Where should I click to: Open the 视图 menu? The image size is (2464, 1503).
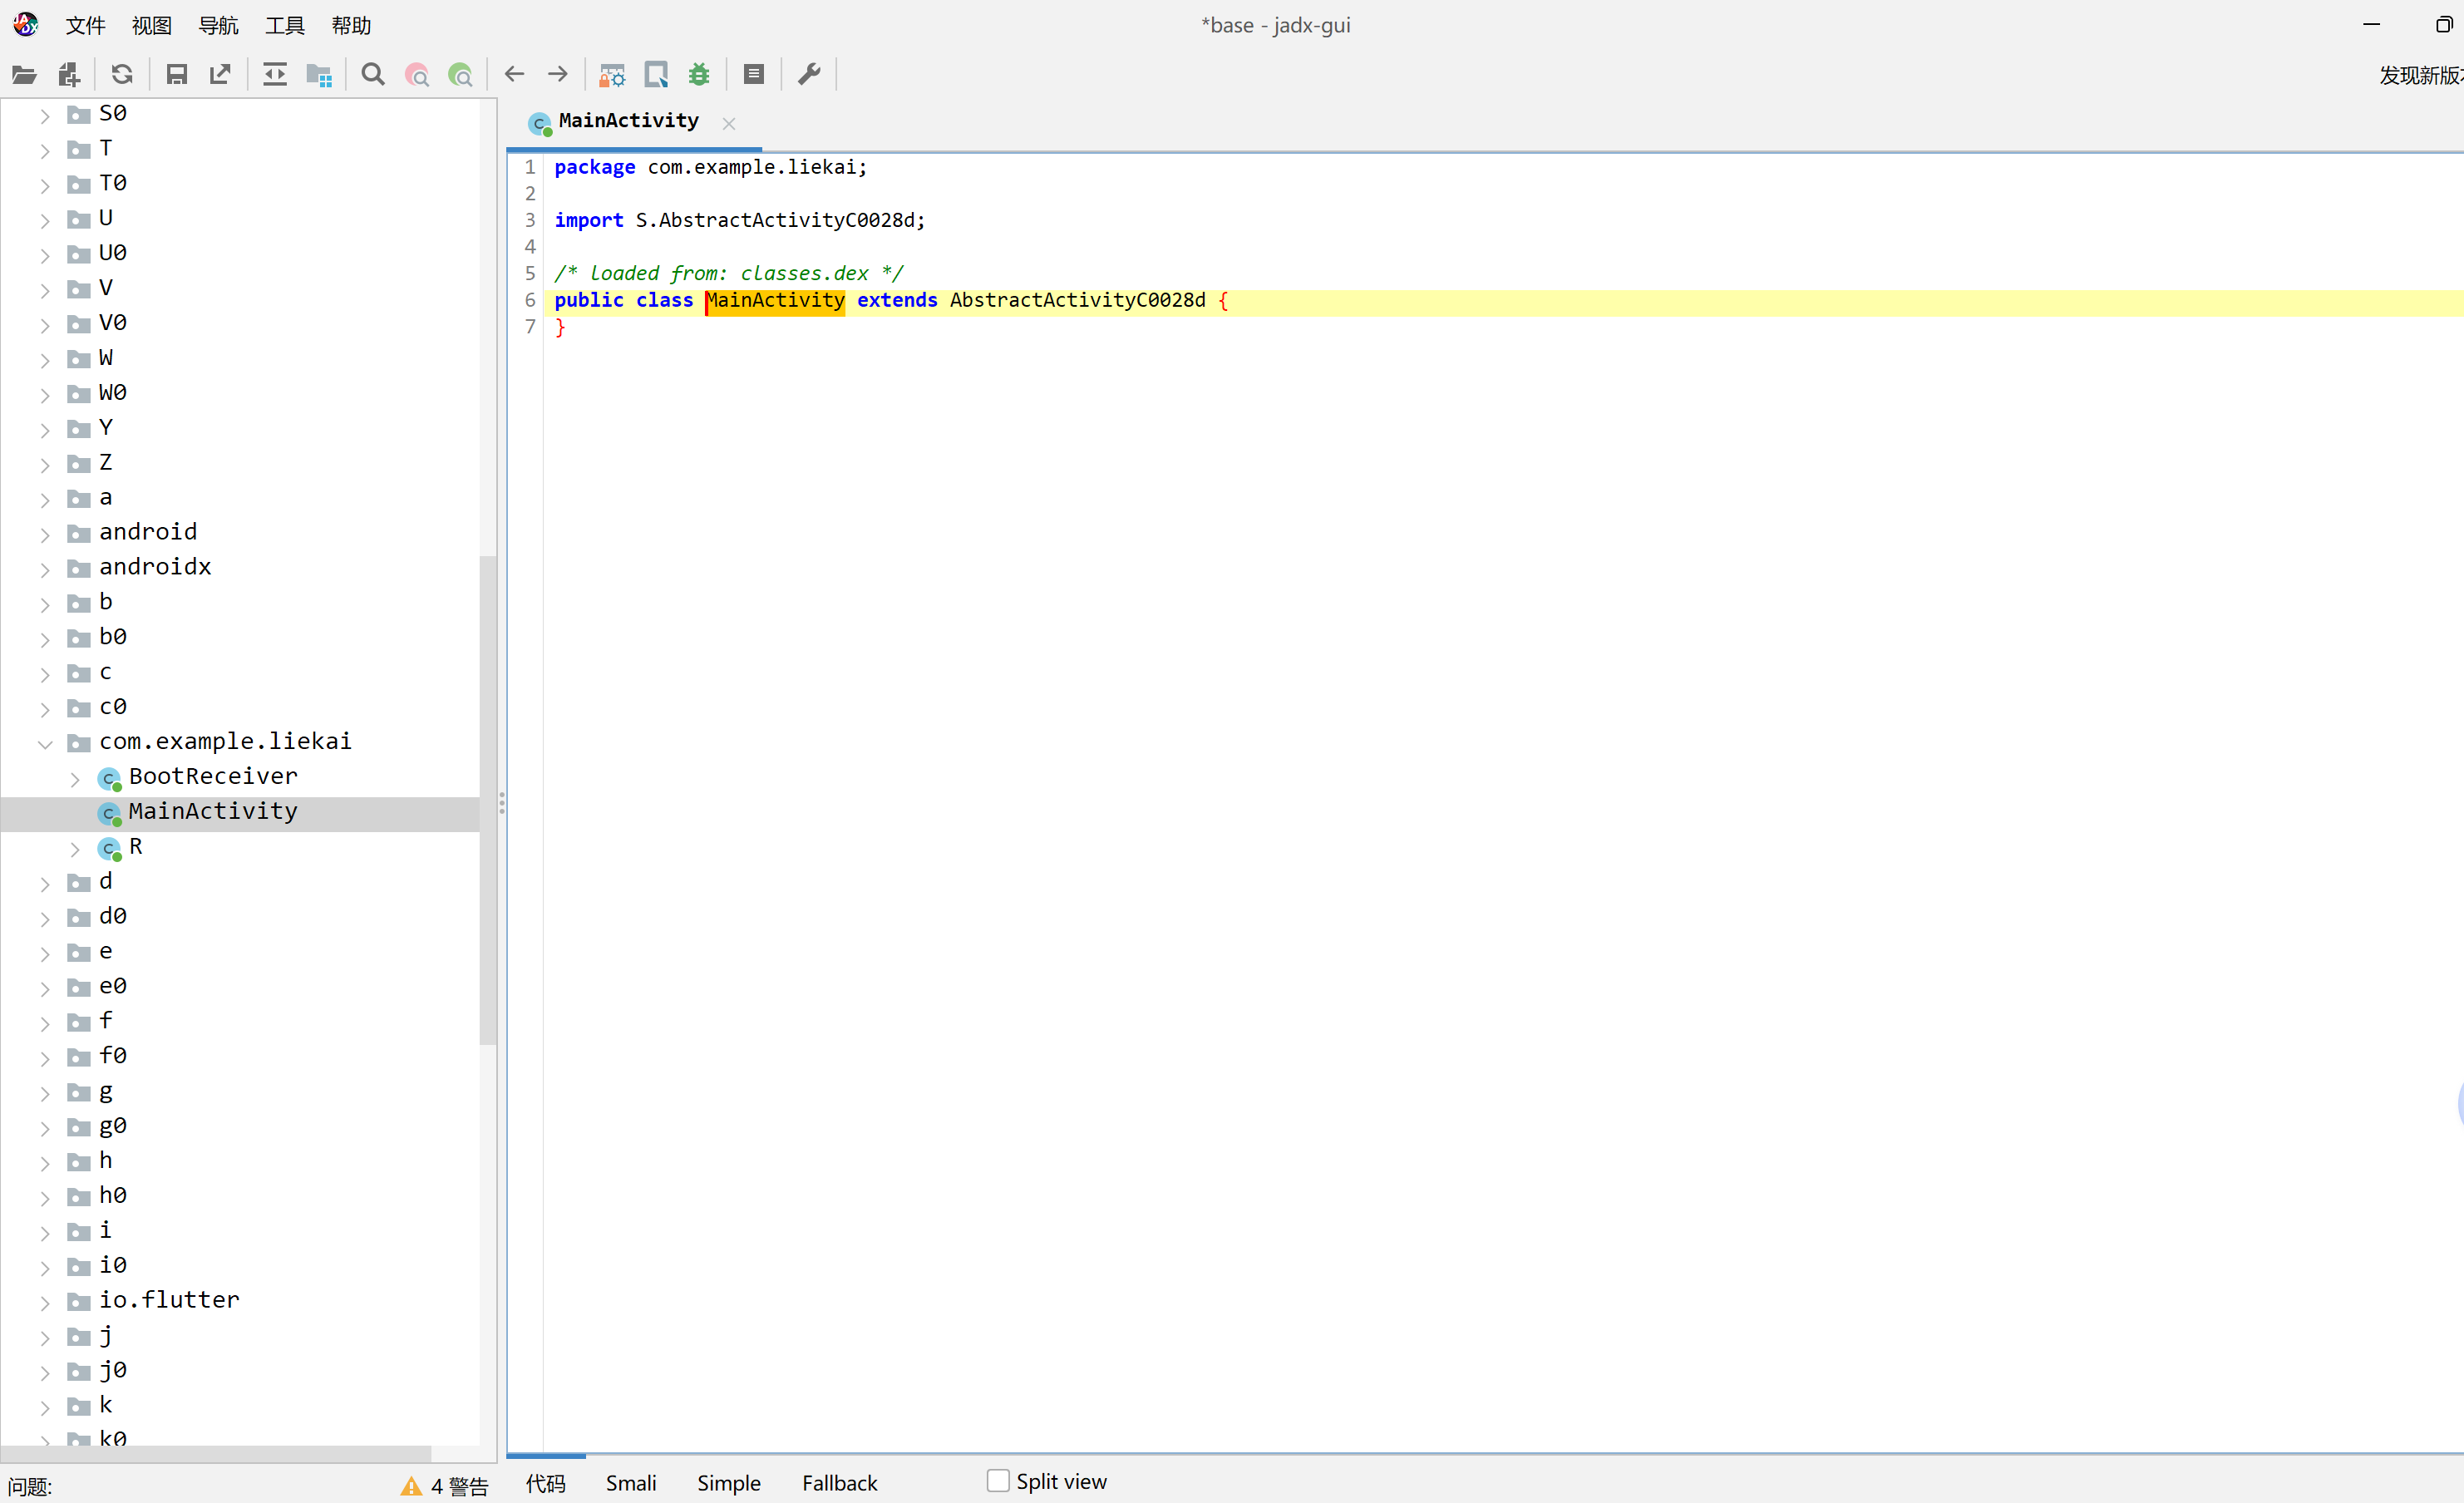152,25
